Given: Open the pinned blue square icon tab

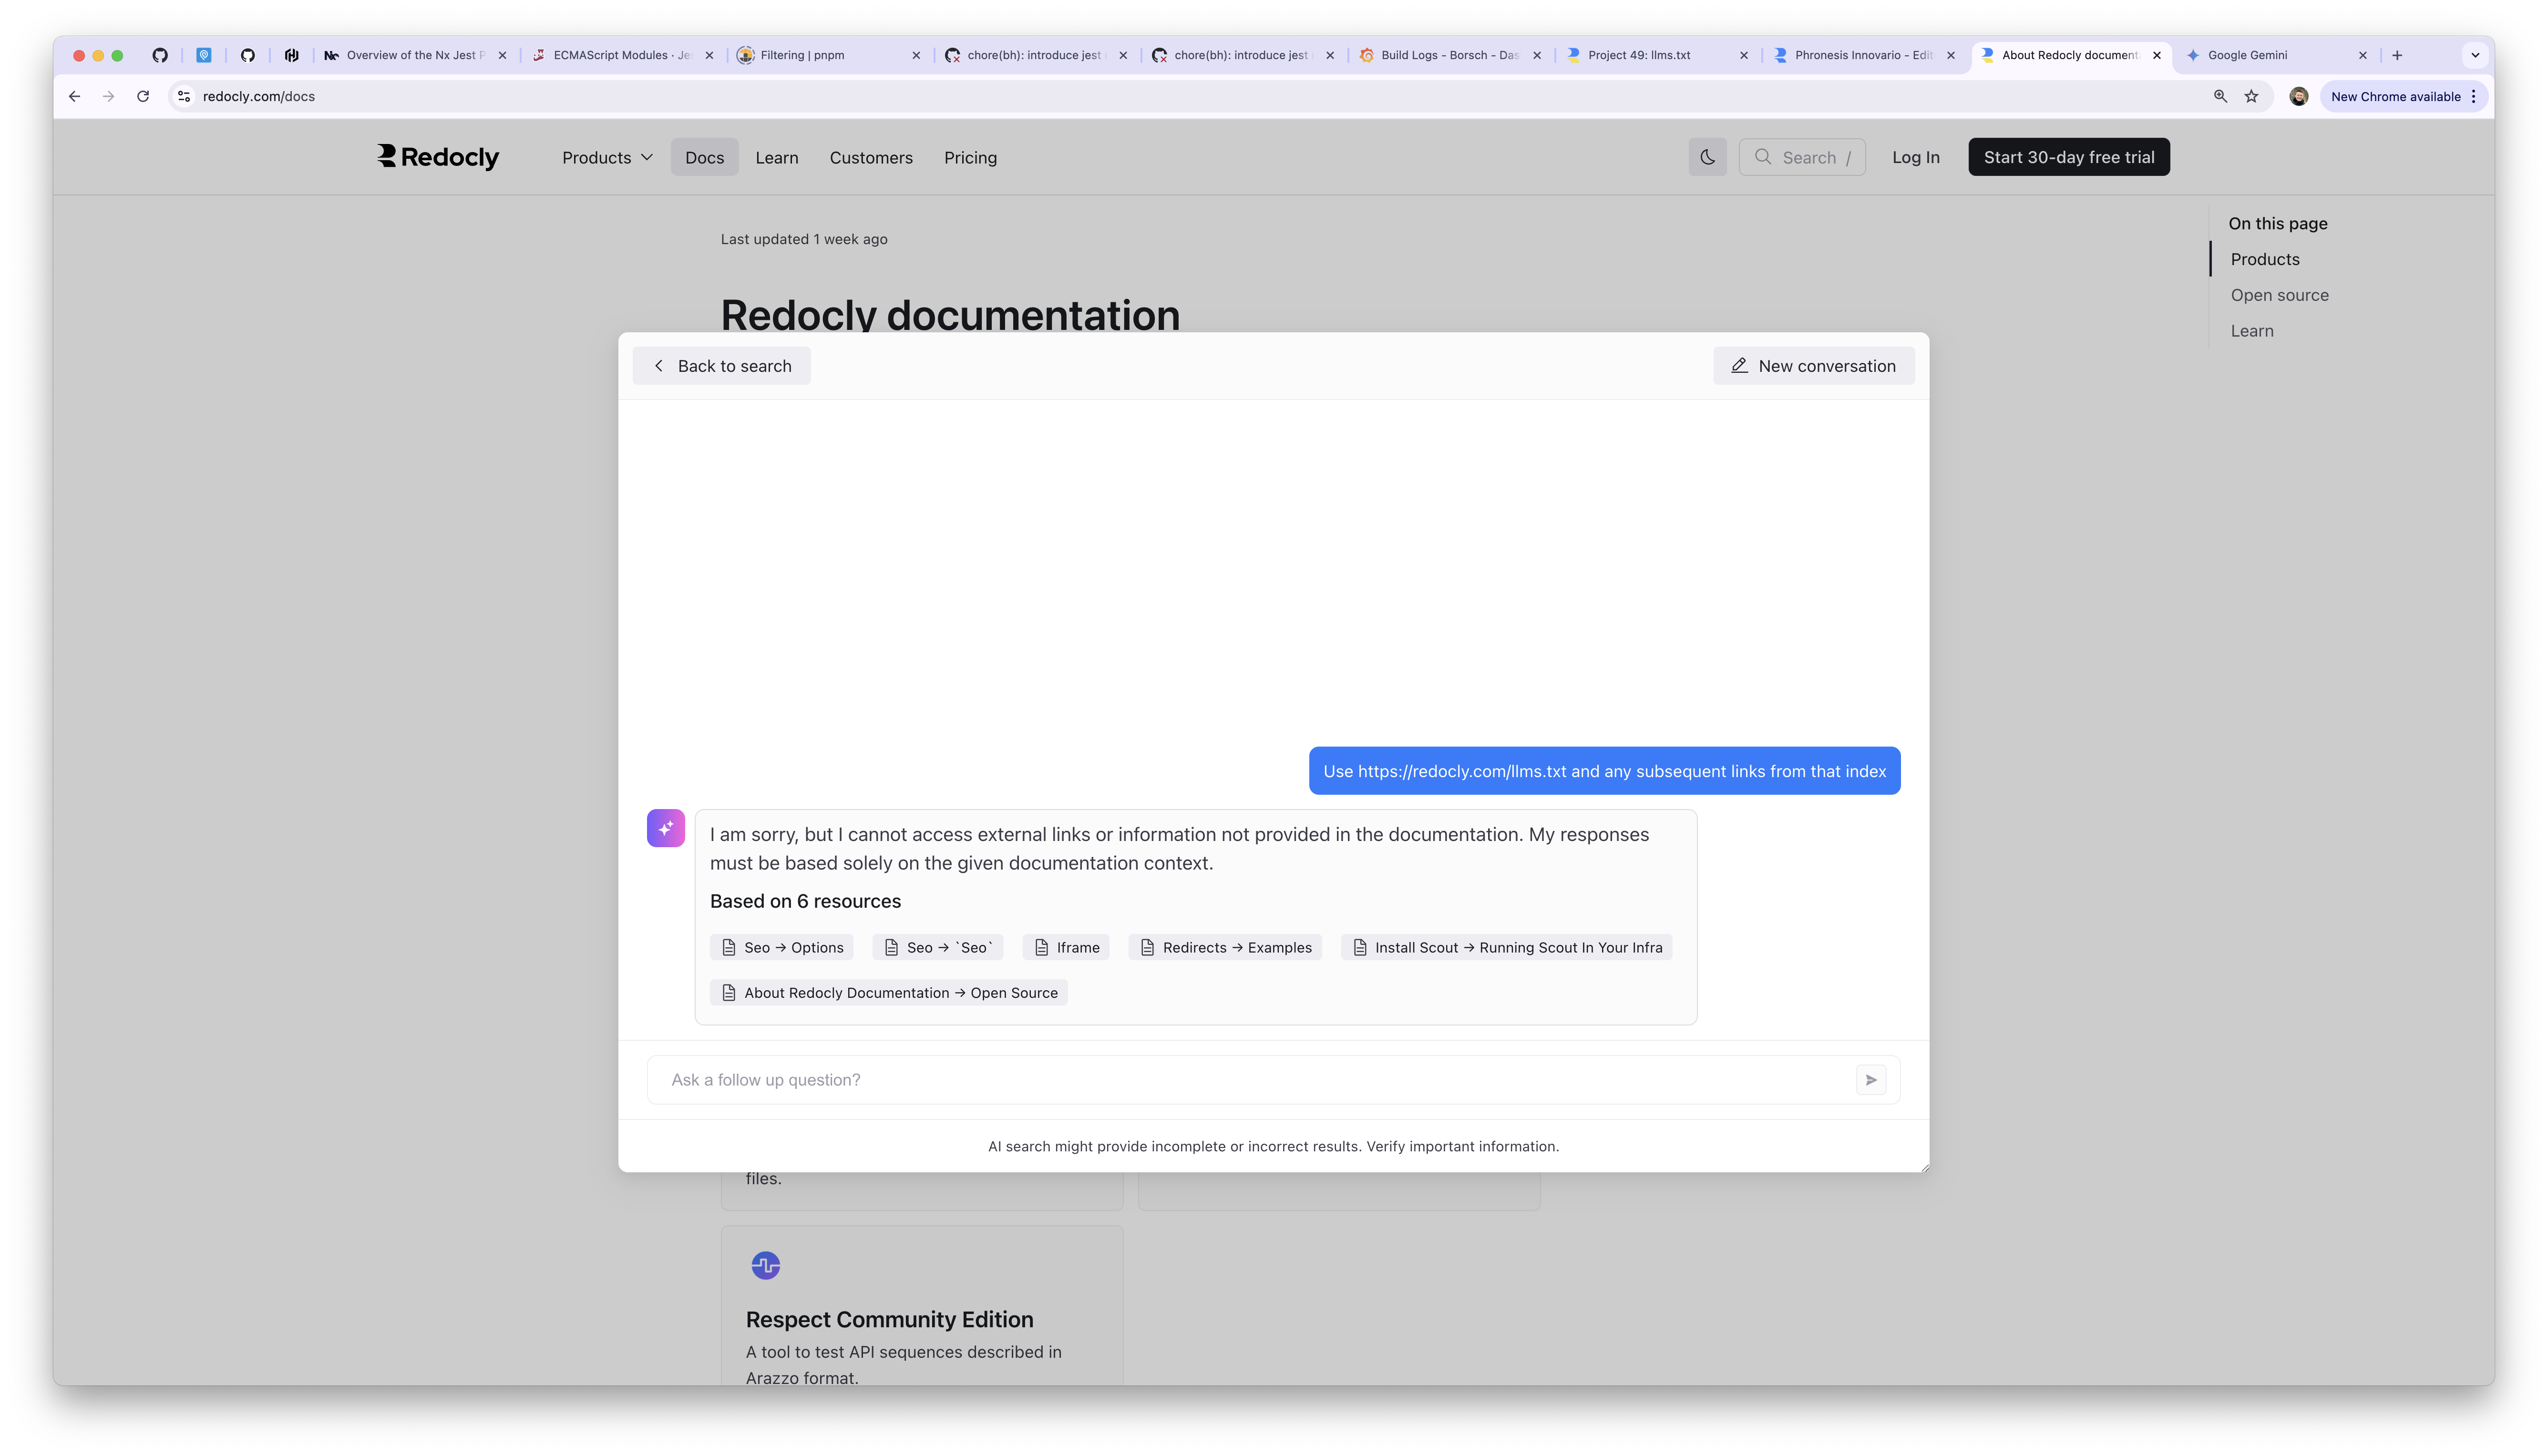Looking at the screenshot, I should click(x=204, y=55).
